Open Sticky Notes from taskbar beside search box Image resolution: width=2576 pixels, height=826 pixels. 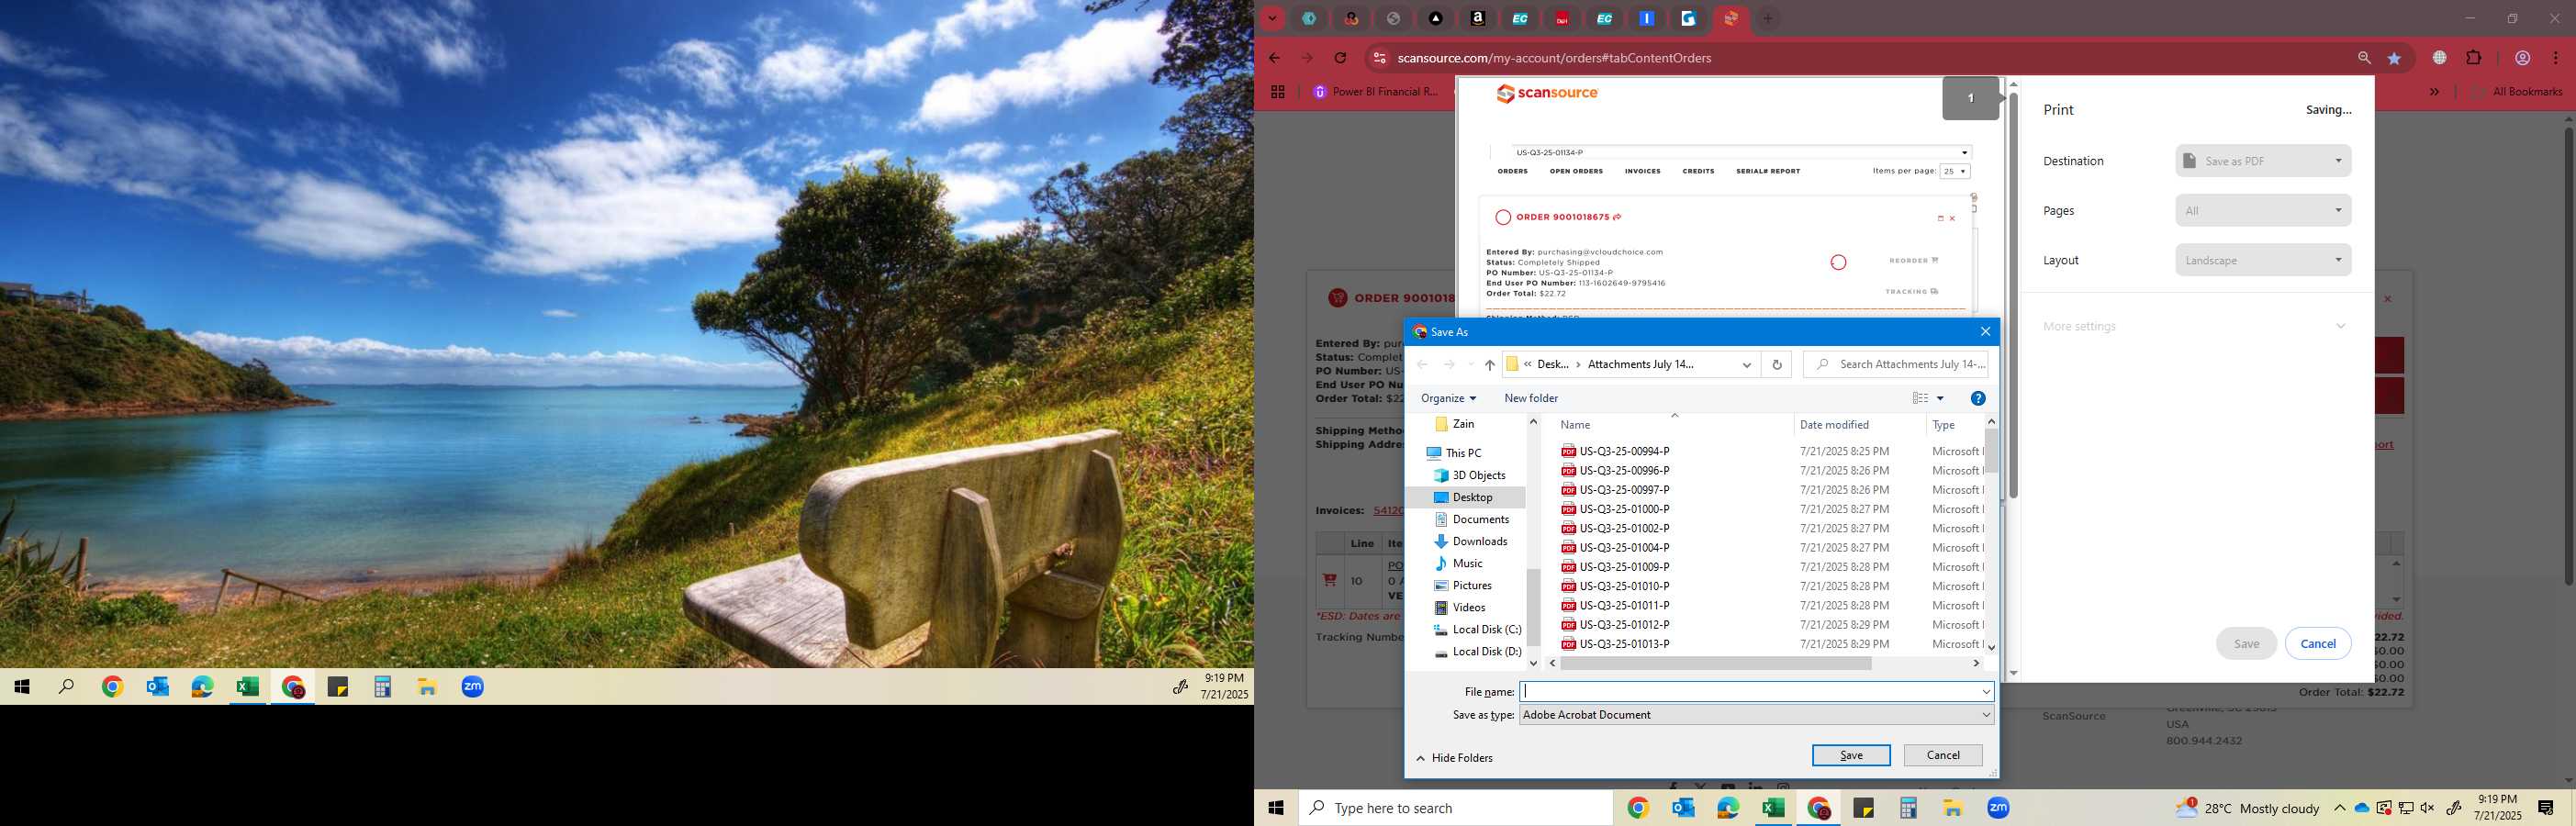click(x=1863, y=808)
